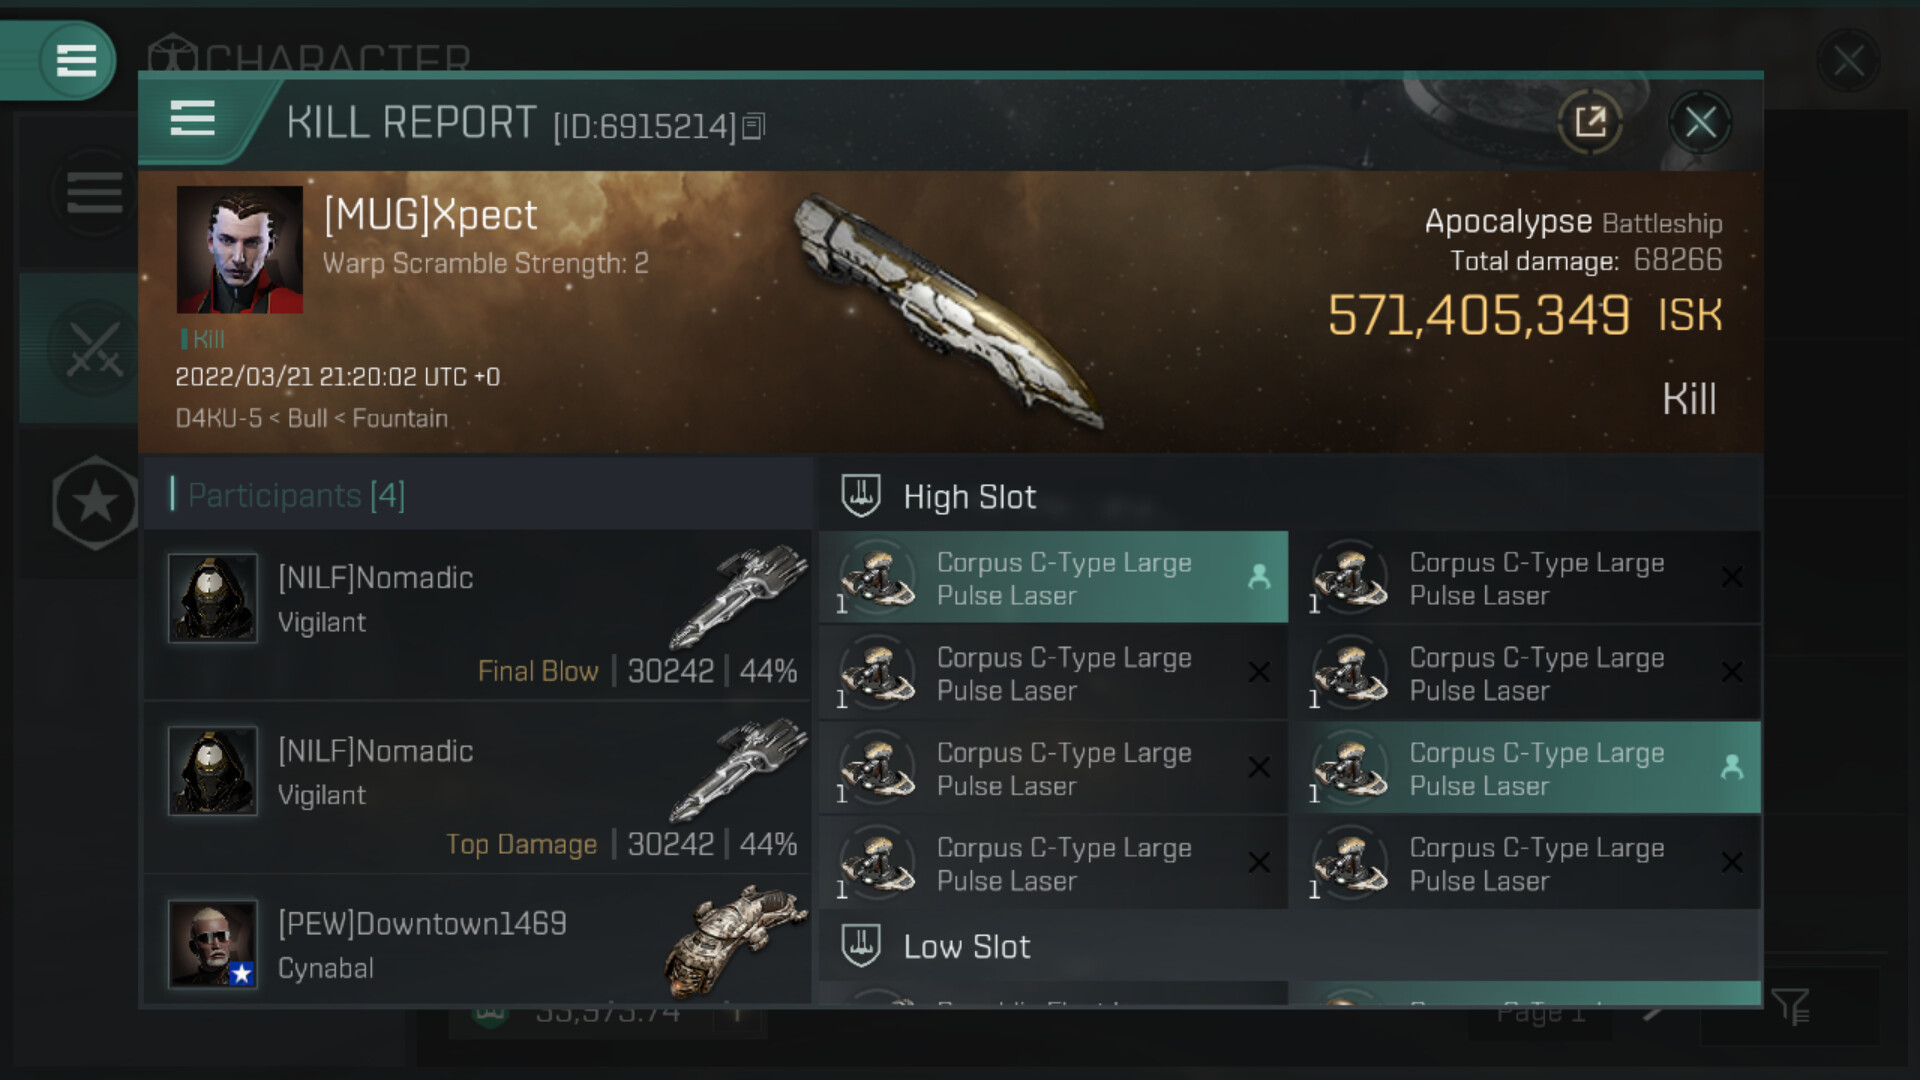The height and width of the screenshot is (1080, 1920).
Task: Open the kill report hamburger menu
Action: pos(192,119)
